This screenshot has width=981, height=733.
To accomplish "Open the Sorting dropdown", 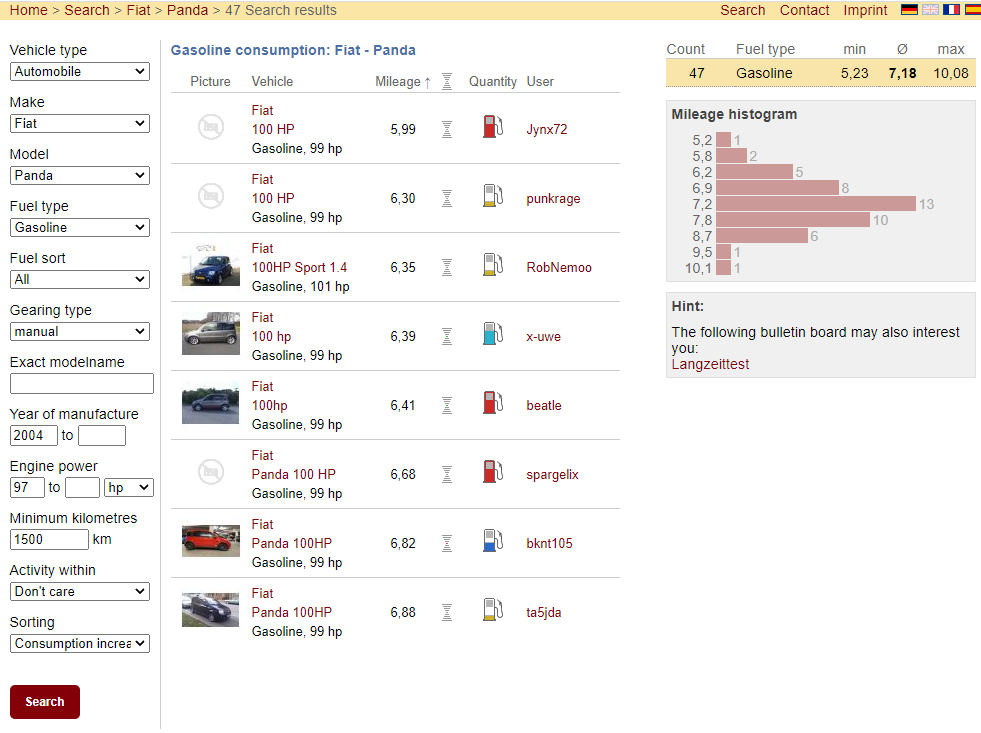I will click(x=79, y=643).
